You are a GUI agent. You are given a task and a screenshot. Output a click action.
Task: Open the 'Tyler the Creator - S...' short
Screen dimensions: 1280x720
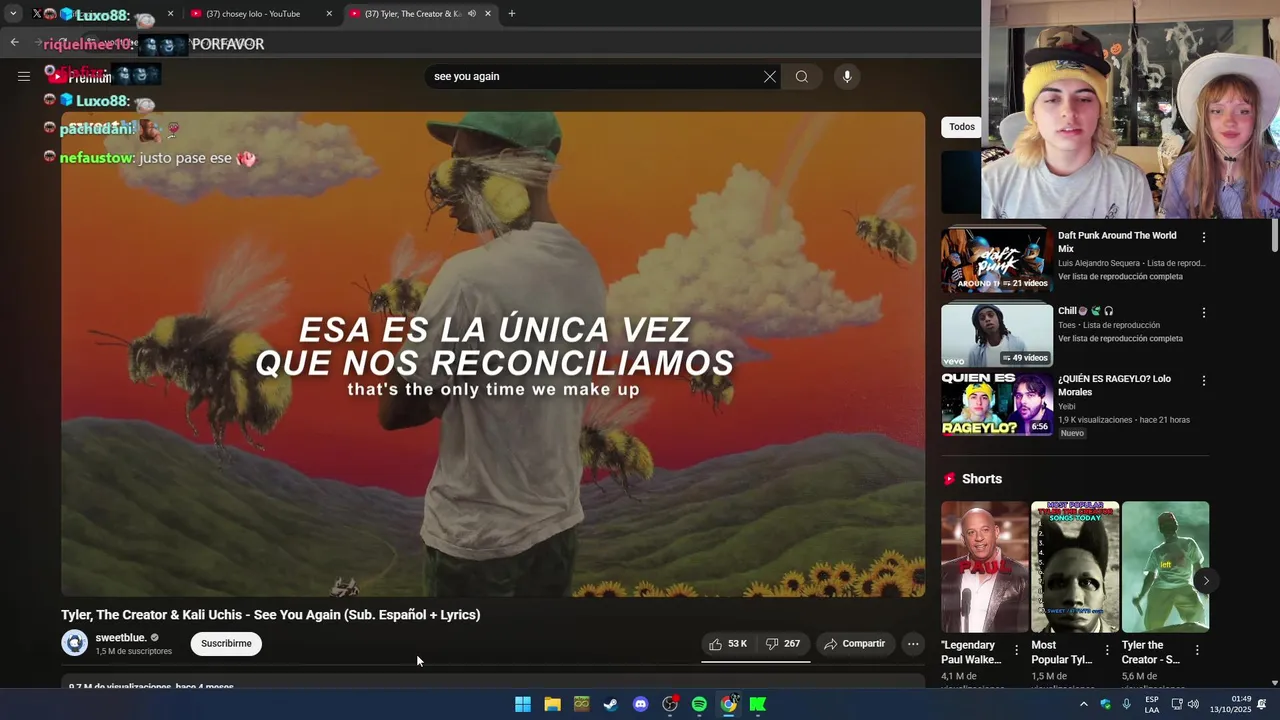pos(1165,567)
